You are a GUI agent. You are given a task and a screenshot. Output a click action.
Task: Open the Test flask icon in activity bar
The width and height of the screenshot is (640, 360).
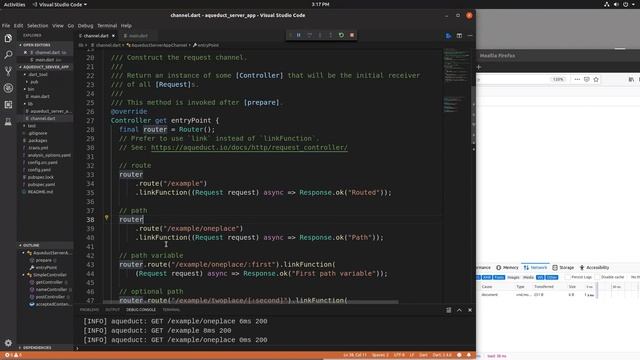8,122
